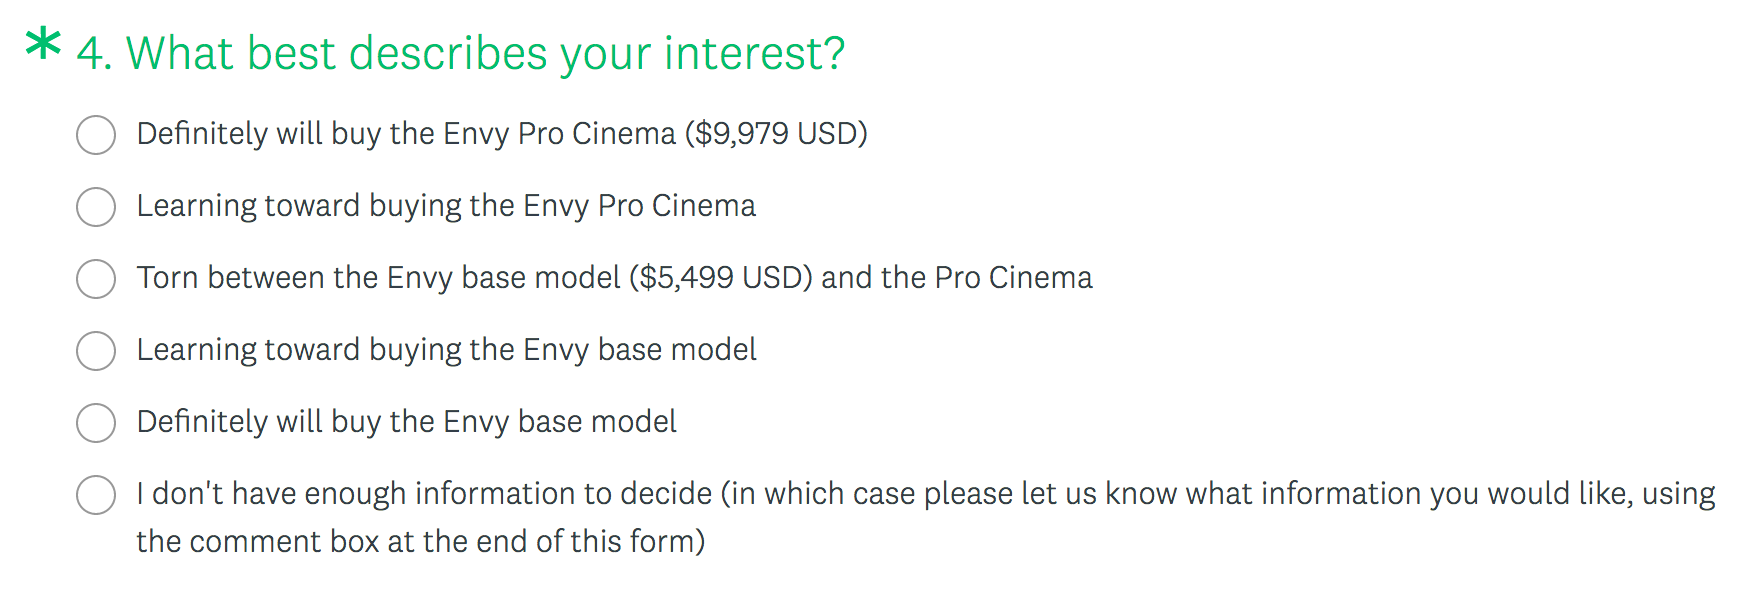Click label text 'Definitely will buy the Envy Pro Cinema'
Screen dimensions: 1744x606
click(x=406, y=134)
